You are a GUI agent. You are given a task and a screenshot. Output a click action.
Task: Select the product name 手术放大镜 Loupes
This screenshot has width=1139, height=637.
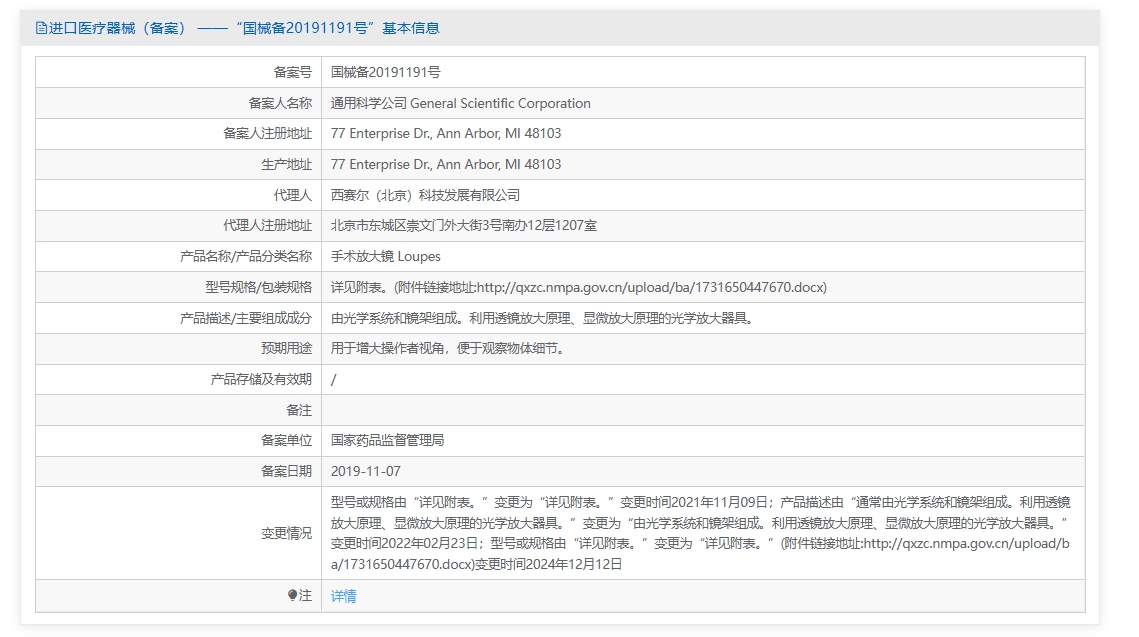[x=386, y=256]
